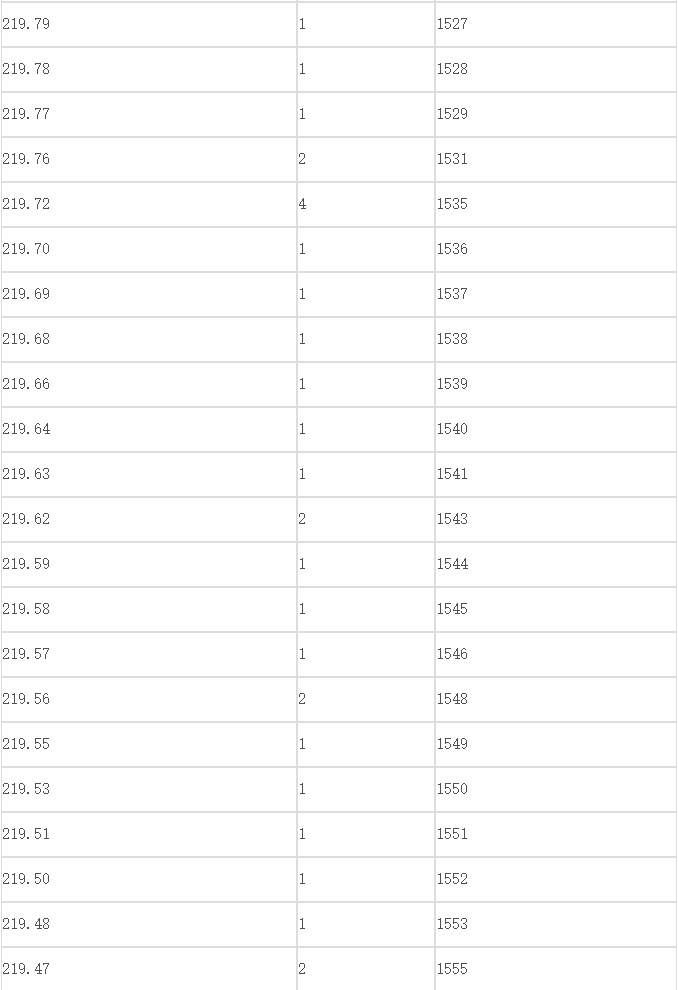Image resolution: width=678 pixels, height=990 pixels.
Task: Select the score 219.76 cell
Action: pos(149,159)
